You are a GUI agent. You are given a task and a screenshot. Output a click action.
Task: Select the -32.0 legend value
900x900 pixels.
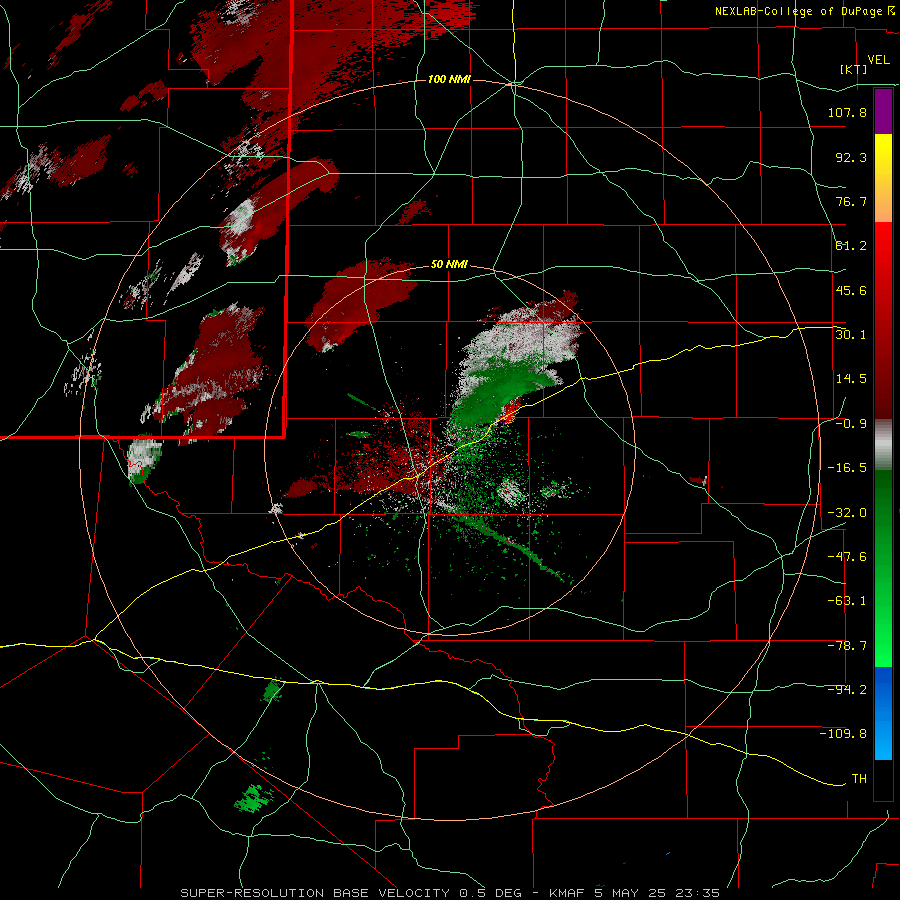click(x=847, y=513)
